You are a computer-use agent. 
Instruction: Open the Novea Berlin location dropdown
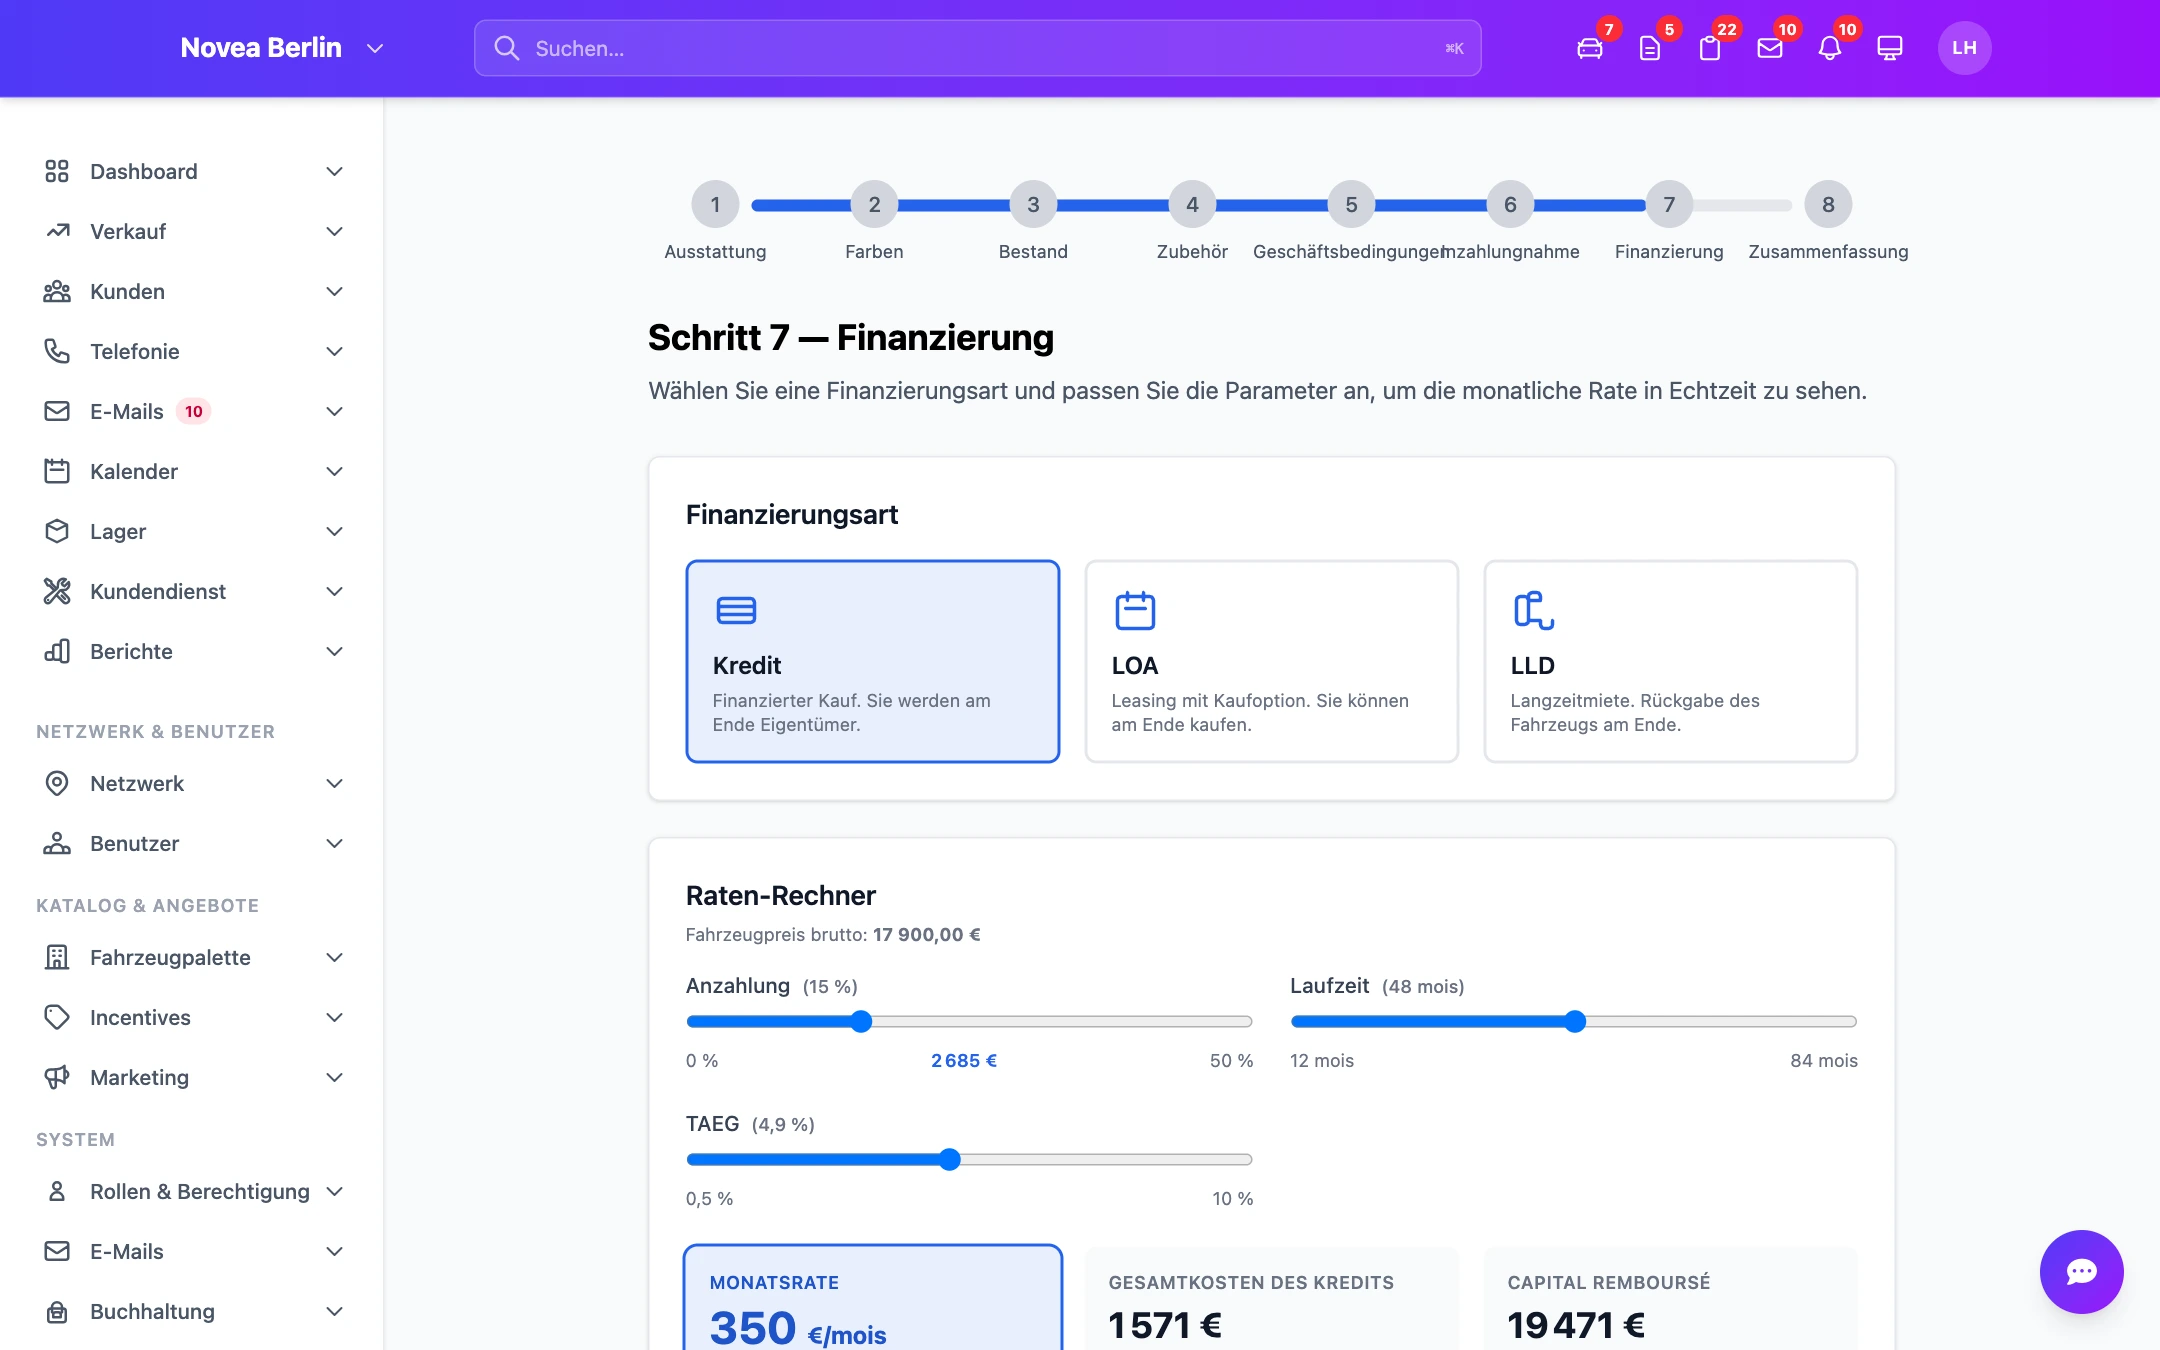(x=282, y=48)
